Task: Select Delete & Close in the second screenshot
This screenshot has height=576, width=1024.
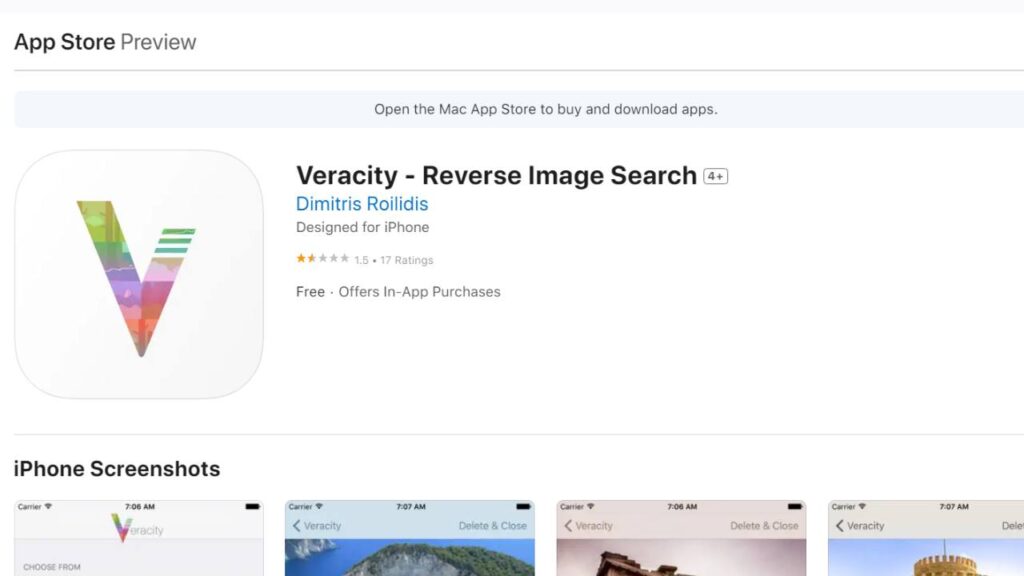Action: (494, 525)
